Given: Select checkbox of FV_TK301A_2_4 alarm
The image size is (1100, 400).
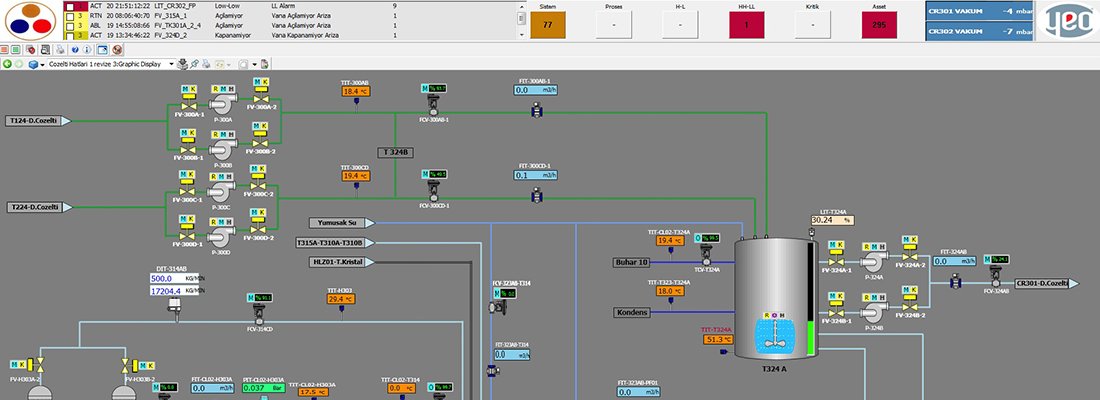Looking at the screenshot, I should click(x=69, y=25).
